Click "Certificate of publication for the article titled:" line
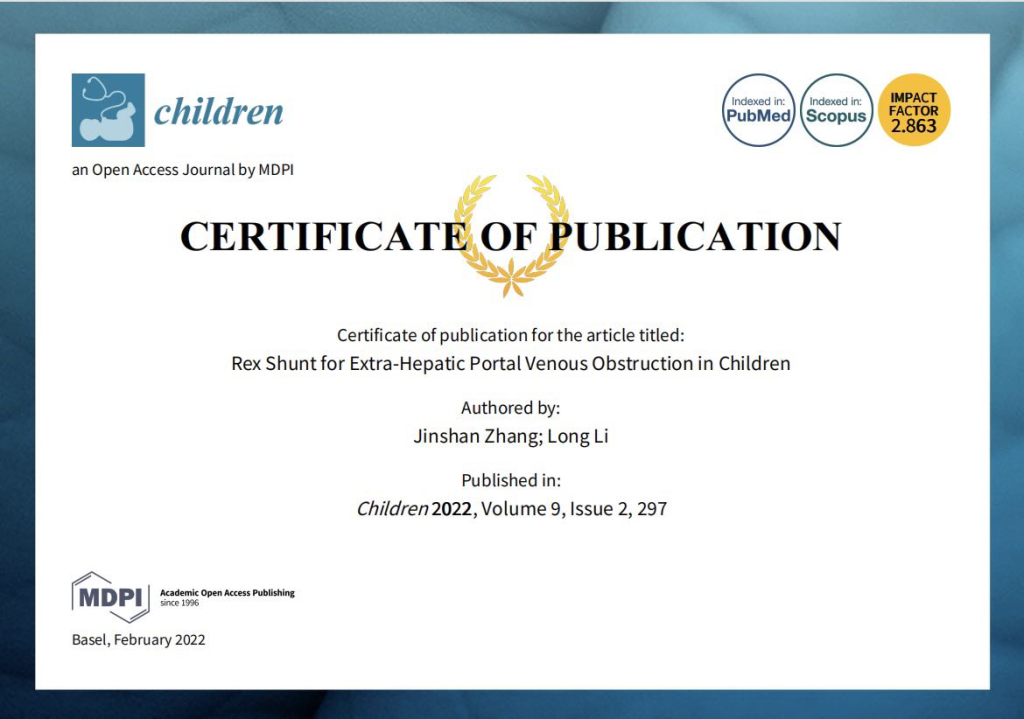 [x=511, y=335]
